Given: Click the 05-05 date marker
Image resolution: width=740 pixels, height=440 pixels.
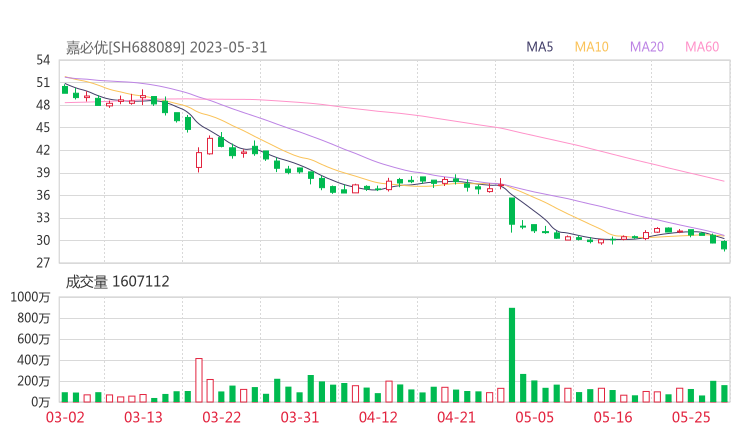Looking at the screenshot, I should click(x=534, y=417).
